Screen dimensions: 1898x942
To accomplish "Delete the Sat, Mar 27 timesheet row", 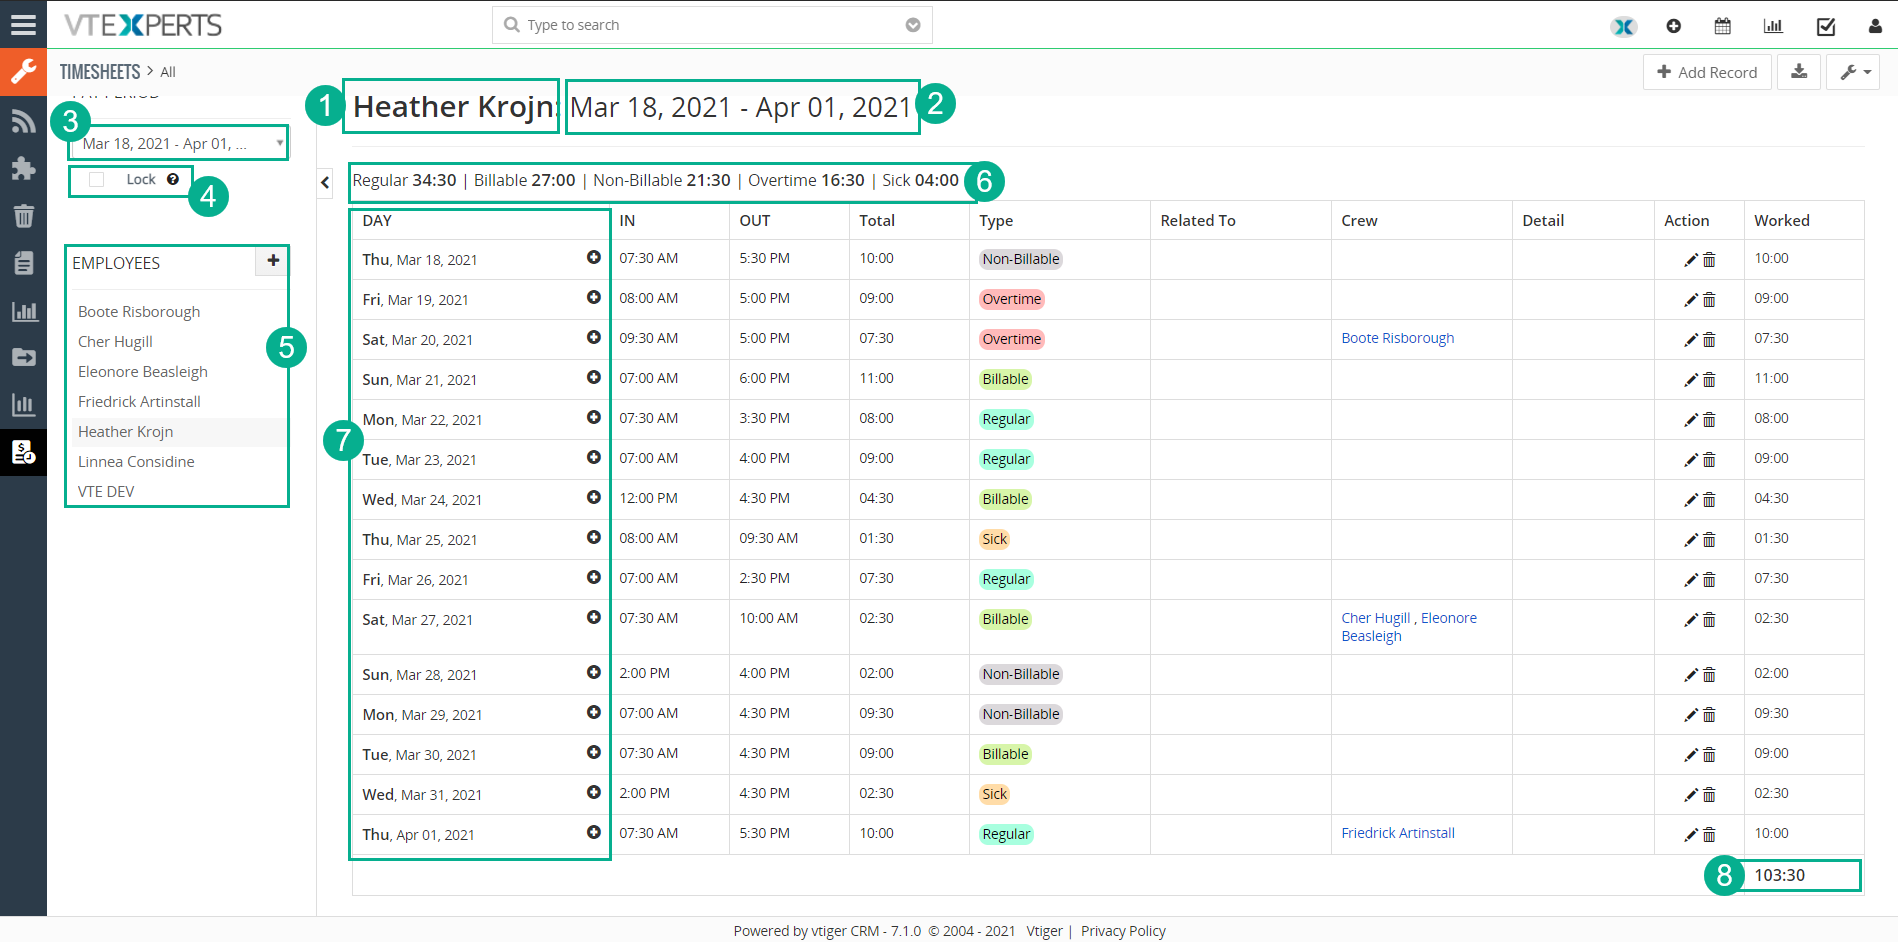I will [x=1709, y=620].
